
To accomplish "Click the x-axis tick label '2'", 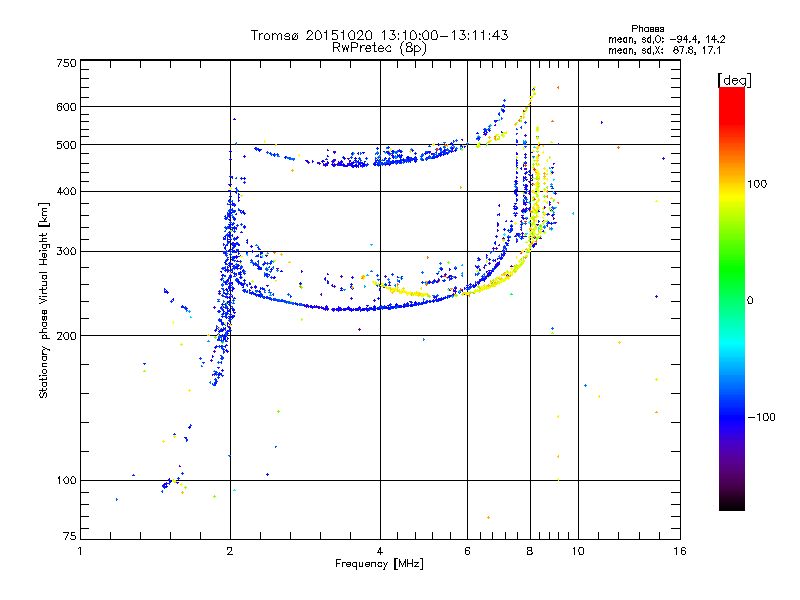I will pyautogui.click(x=230, y=551).
